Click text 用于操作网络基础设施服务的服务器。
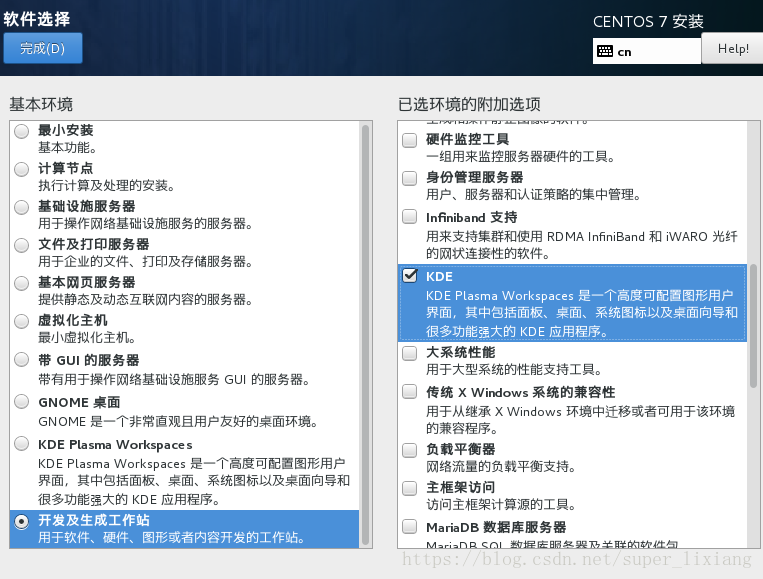This screenshot has height=579, width=763. [x=145, y=223]
